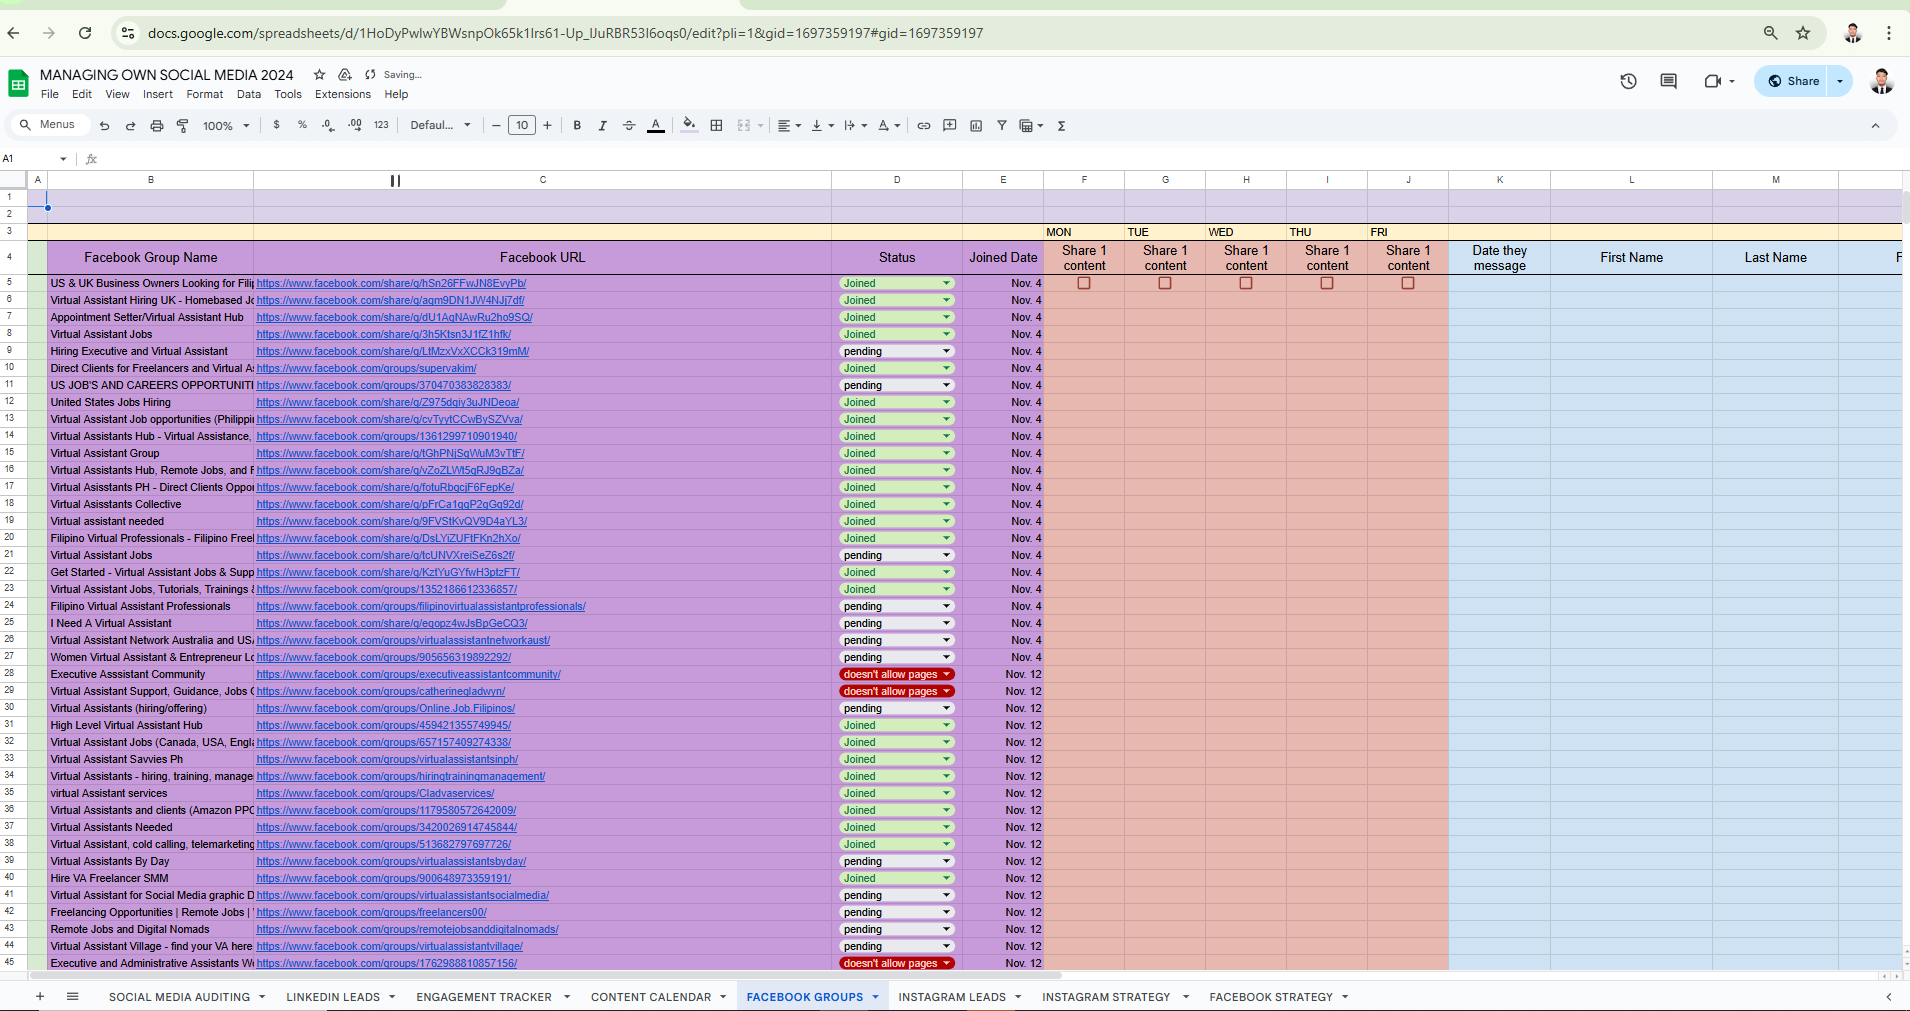Screen dimensions: 1910x1011
Task: Open the groups/catherinegladwyn Facebook link
Action: point(380,691)
